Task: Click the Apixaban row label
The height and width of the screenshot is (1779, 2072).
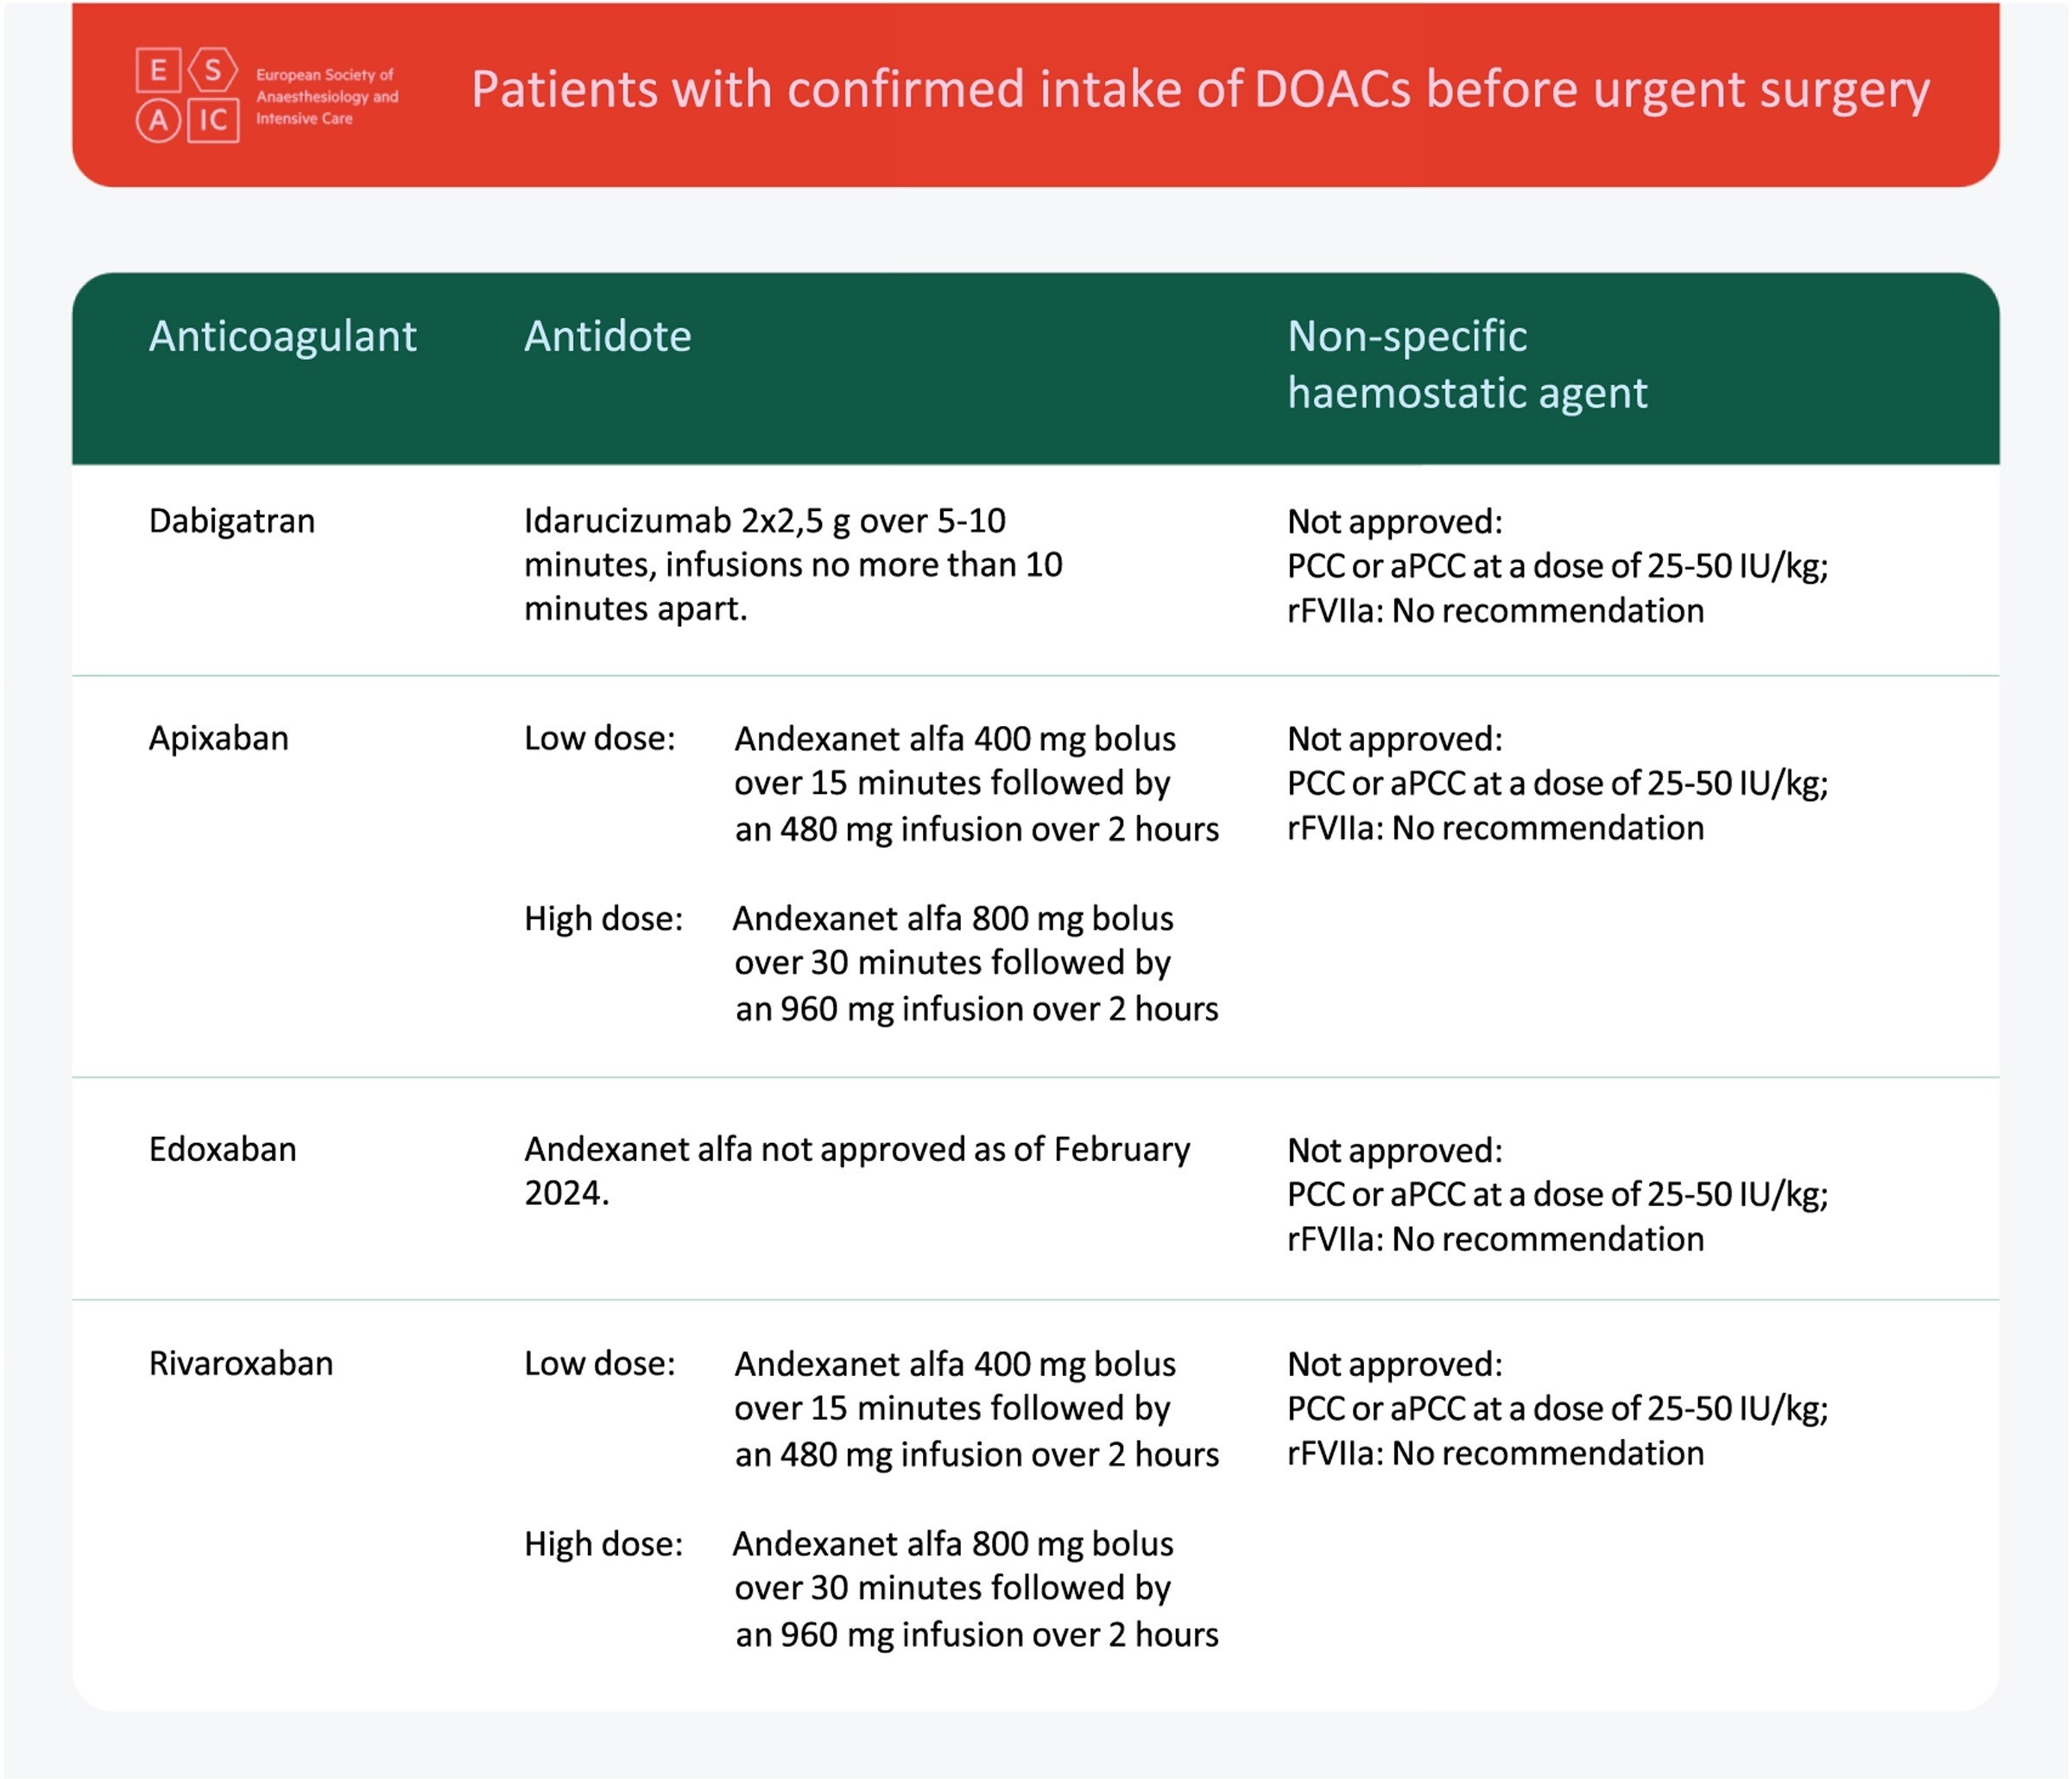Action: click(219, 738)
